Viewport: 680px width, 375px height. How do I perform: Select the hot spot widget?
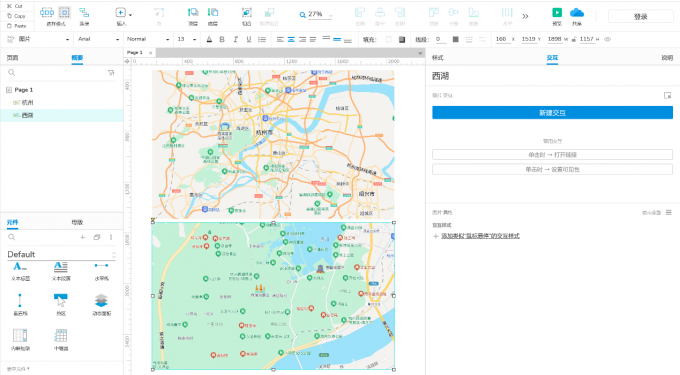[61, 303]
